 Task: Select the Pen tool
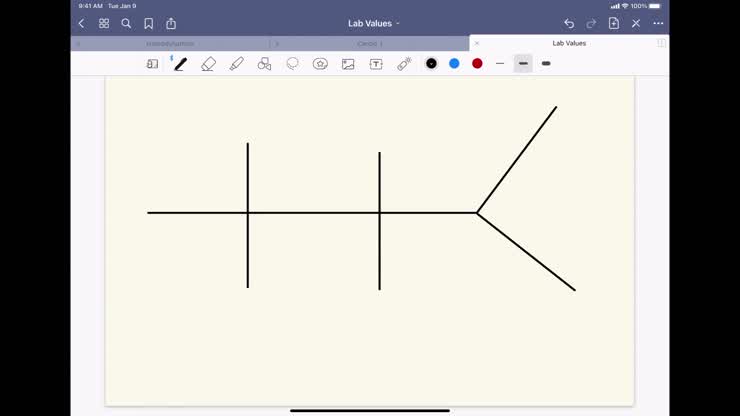pos(180,63)
